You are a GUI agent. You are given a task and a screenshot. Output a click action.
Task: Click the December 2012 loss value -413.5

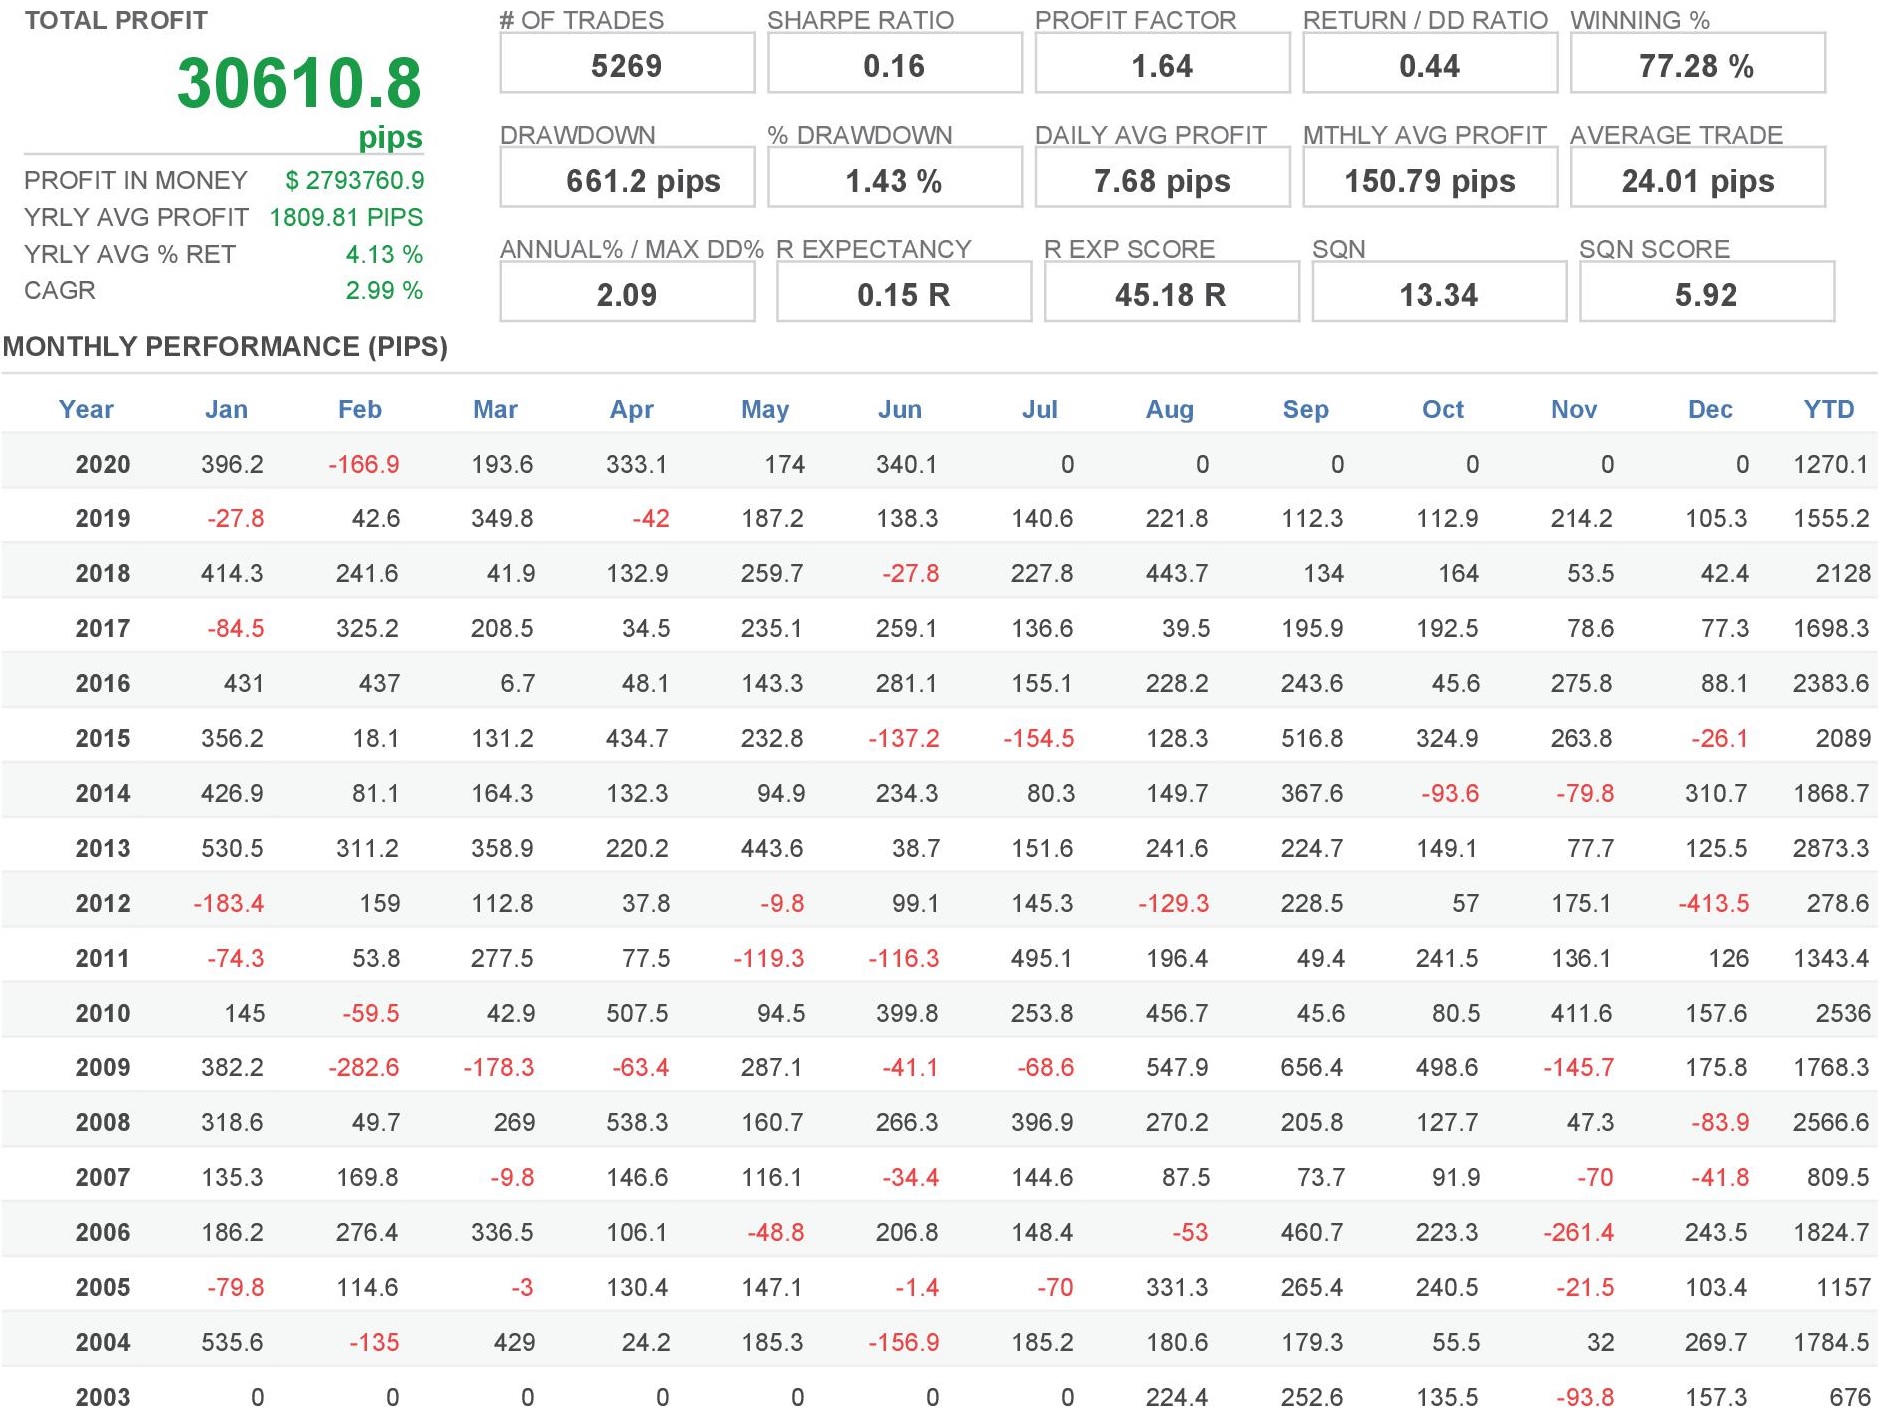1713,903
